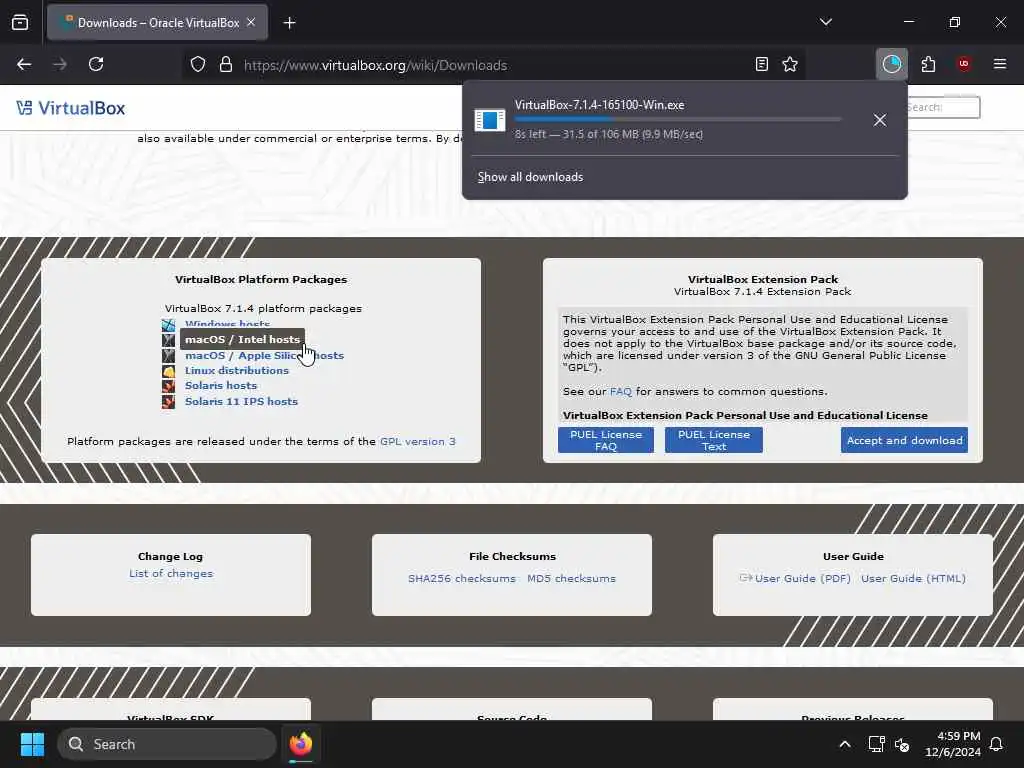The height and width of the screenshot is (768, 1024).
Task: Open the uBlock Origin extension icon
Action: pyautogui.click(x=964, y=64)
